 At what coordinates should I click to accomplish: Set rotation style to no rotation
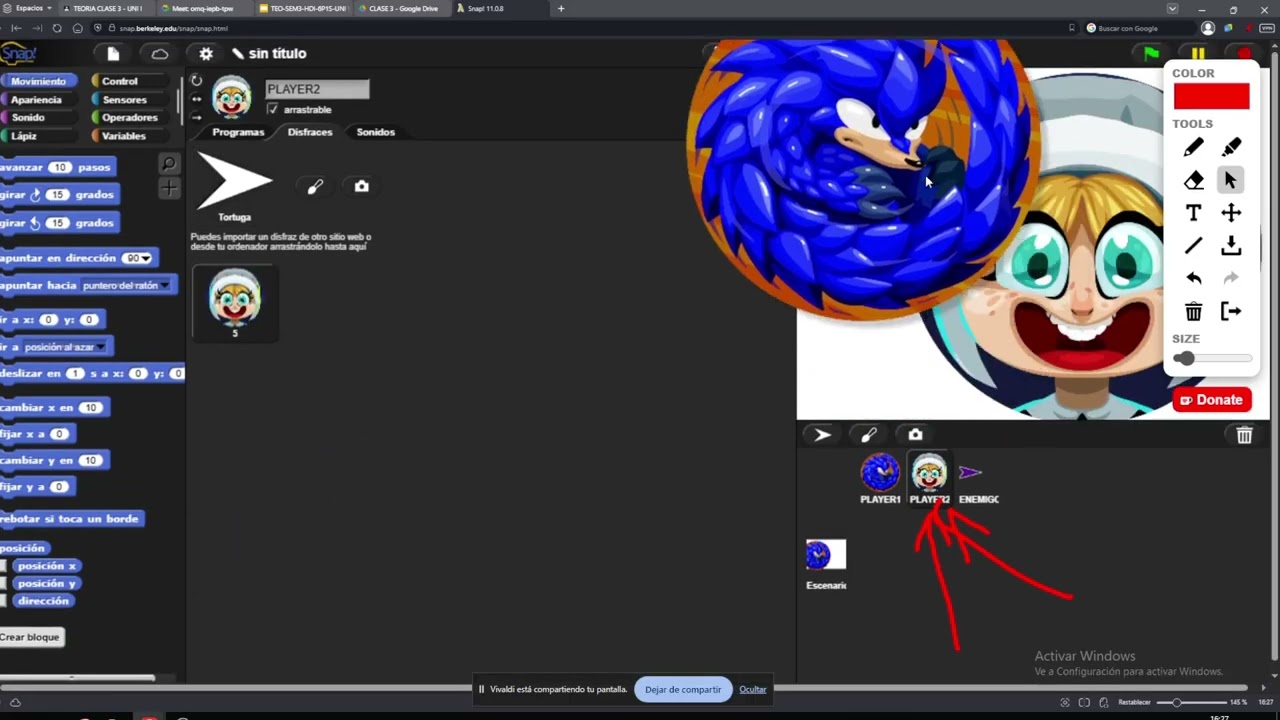(x=196, y=117)
